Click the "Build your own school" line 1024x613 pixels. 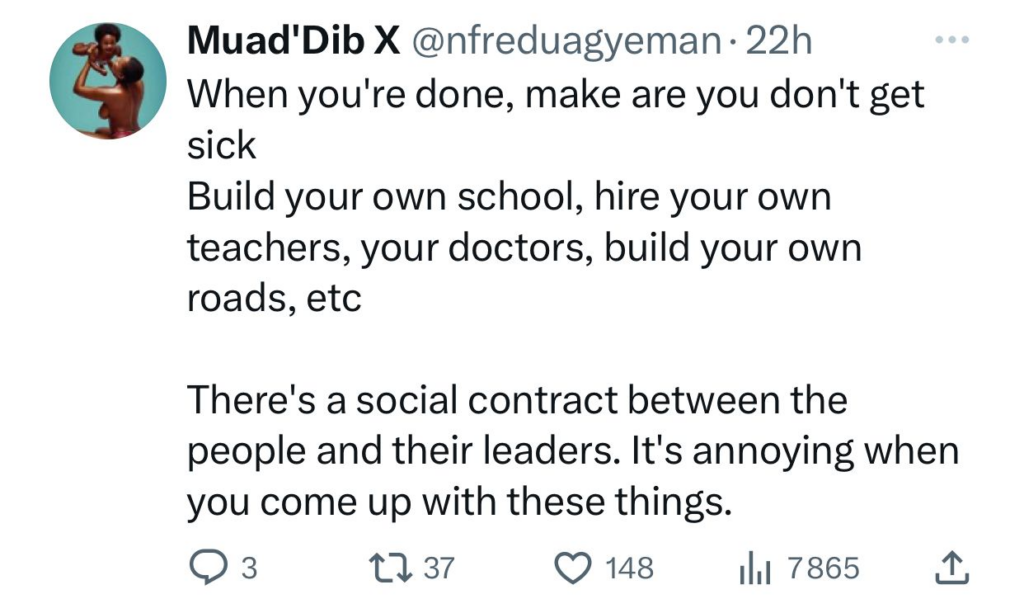click(510, 198)
